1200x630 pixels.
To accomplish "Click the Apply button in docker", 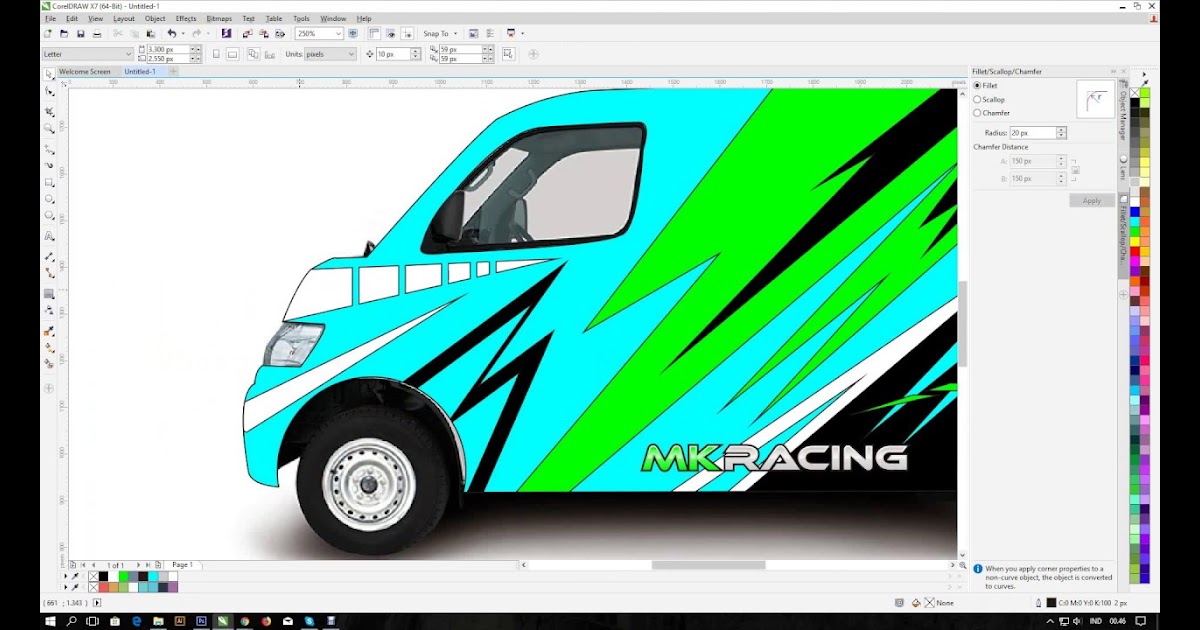I will click(1092, 200).
